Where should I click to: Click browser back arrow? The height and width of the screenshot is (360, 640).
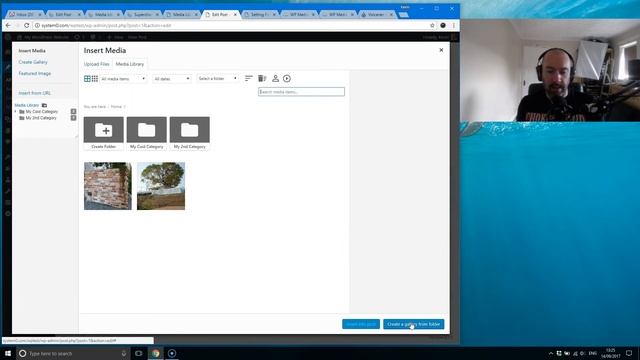[x=8, y=25]
